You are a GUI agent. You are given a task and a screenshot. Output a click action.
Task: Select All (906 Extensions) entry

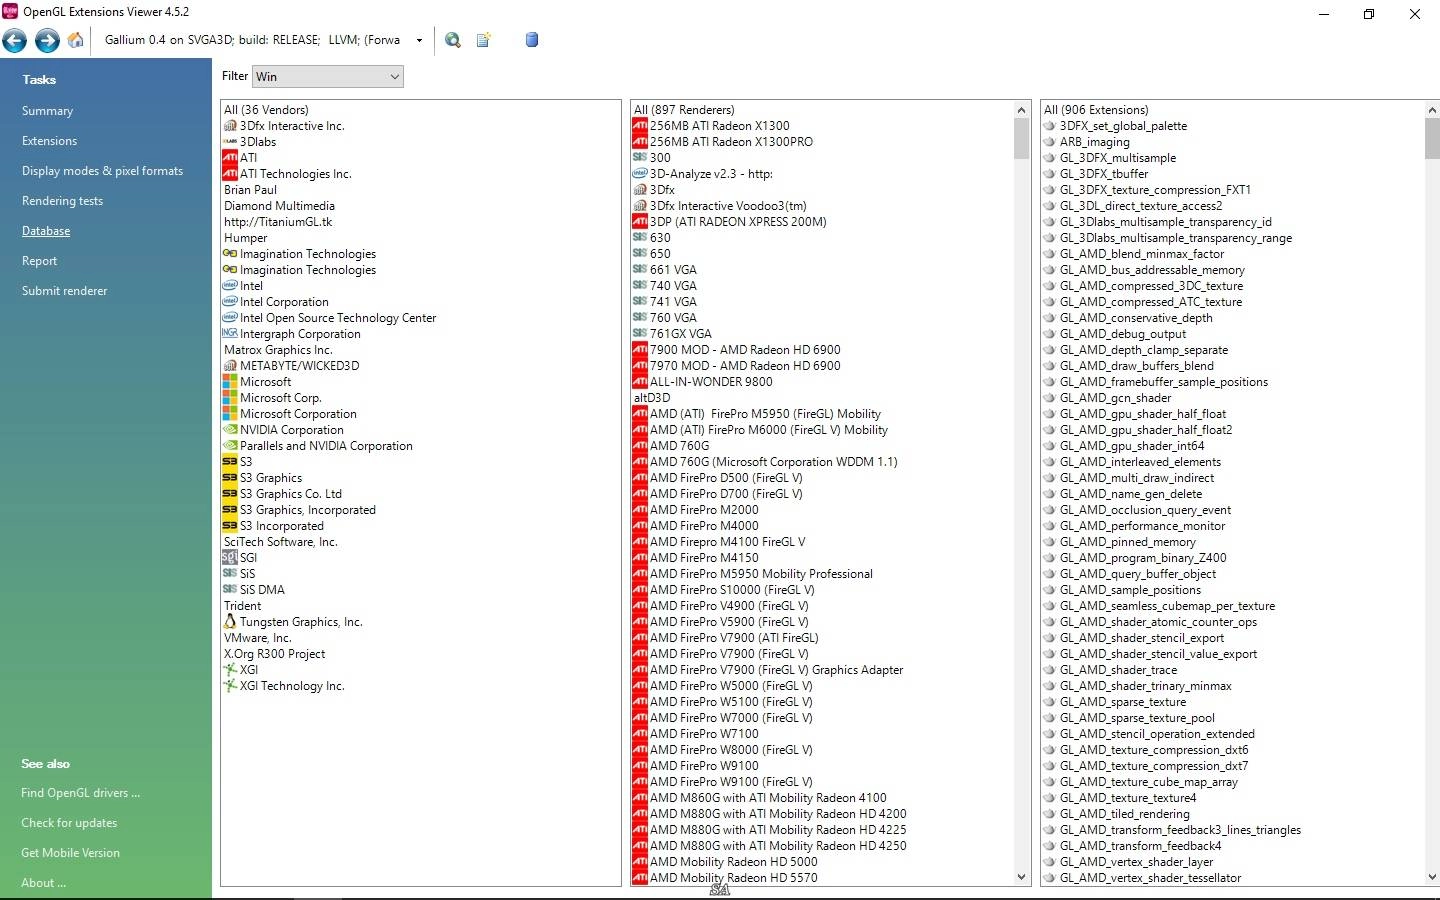coord(1096,110)
